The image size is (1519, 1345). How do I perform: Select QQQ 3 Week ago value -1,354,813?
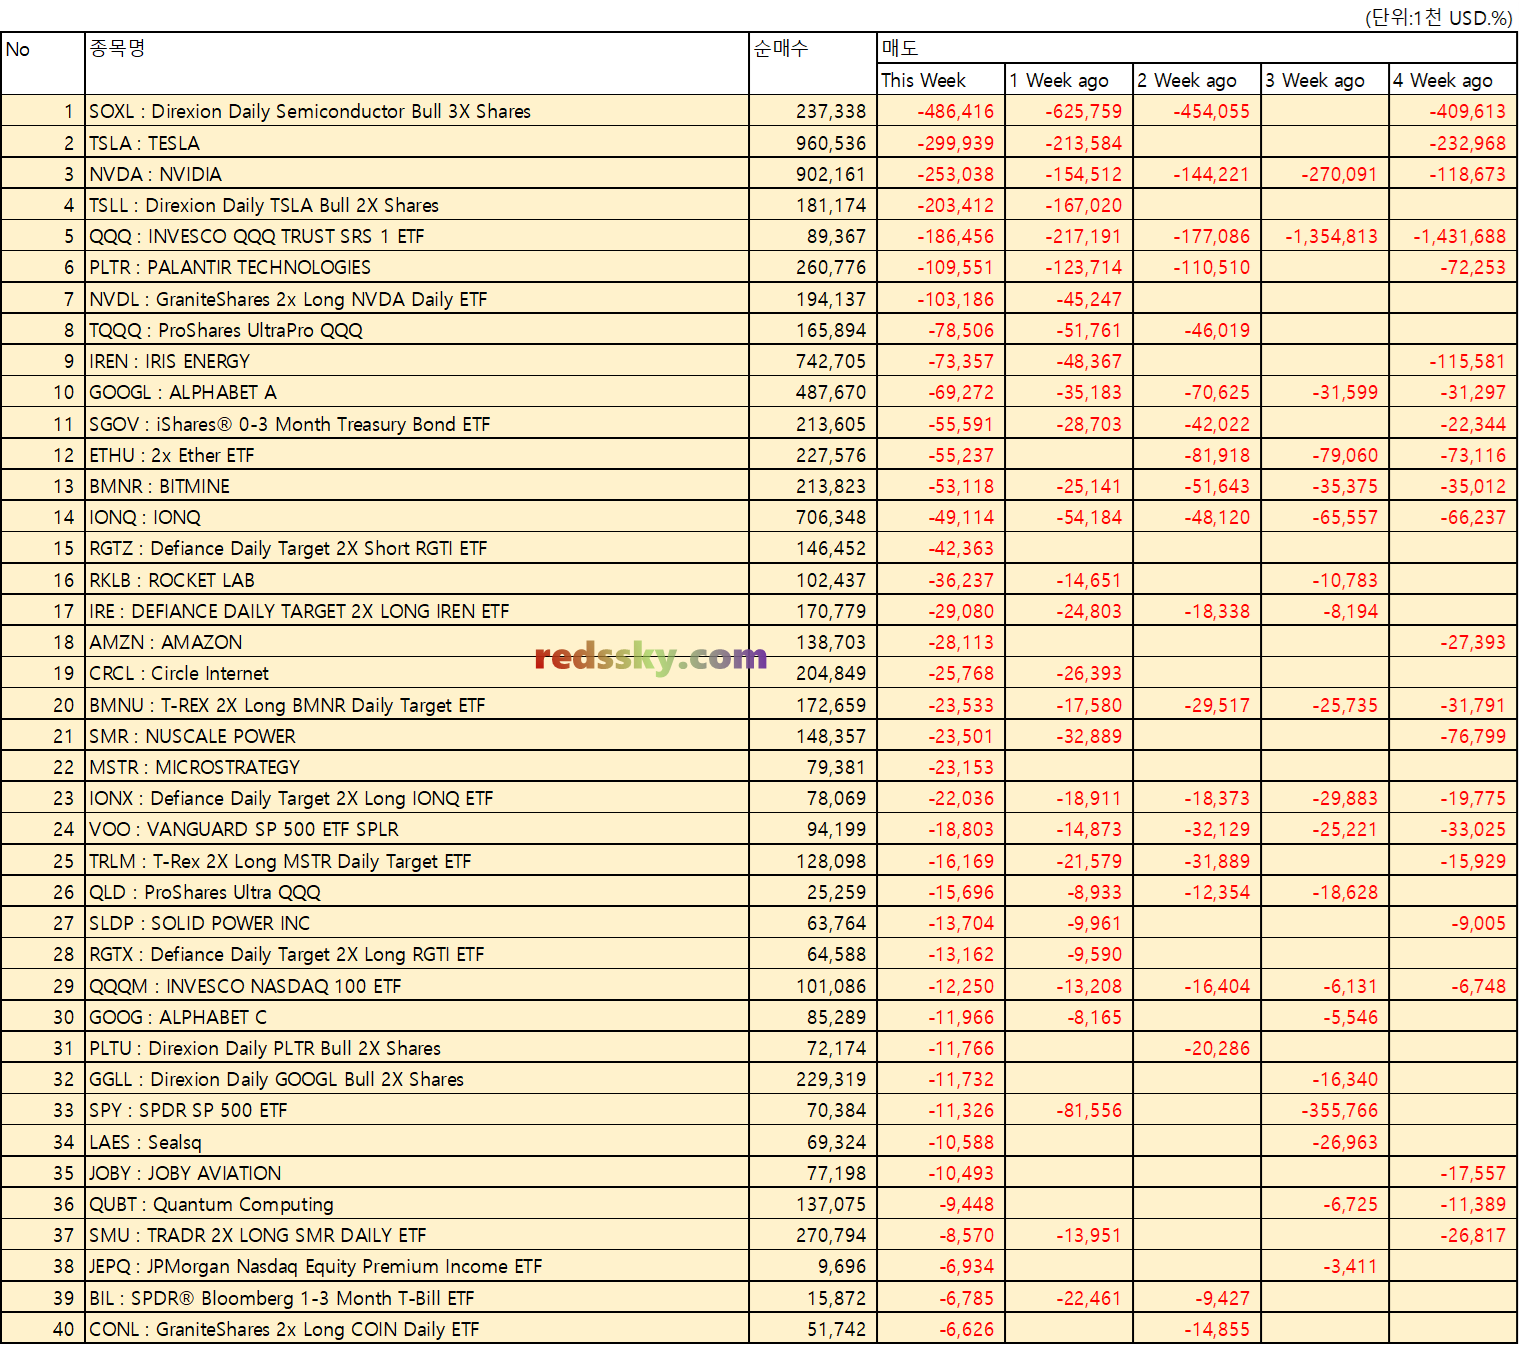pyautogui.click(x=1331, y=236)
